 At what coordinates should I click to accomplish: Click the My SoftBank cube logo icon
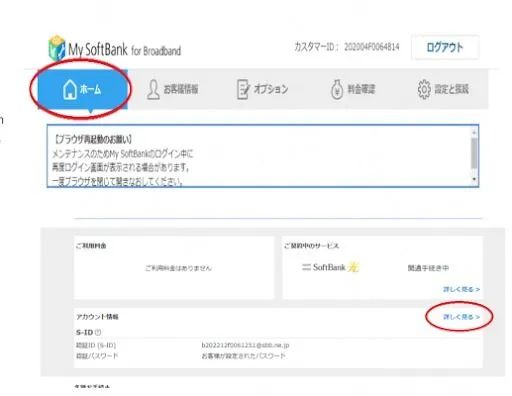(x=57, y=48)
